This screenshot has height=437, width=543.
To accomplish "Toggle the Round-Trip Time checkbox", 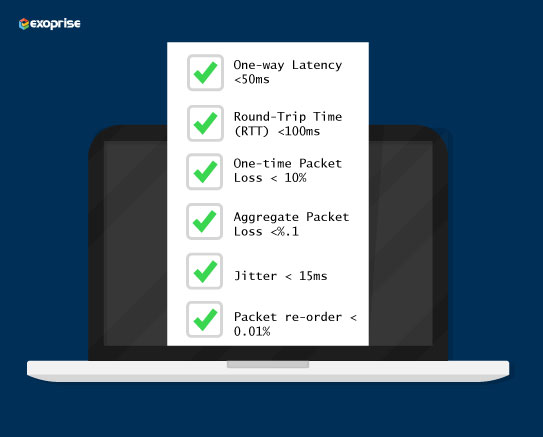I will coord(205,123).
